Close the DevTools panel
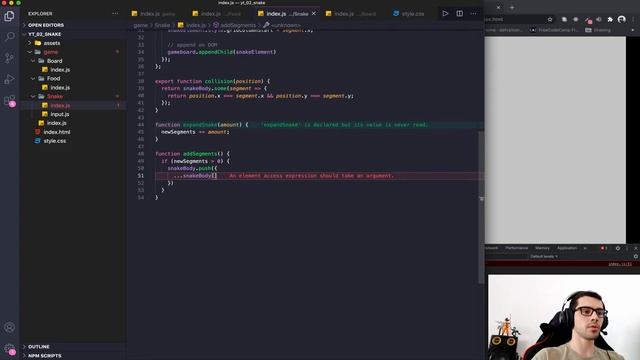This screenshot has width=640, height=360. (x=636, y=248)
